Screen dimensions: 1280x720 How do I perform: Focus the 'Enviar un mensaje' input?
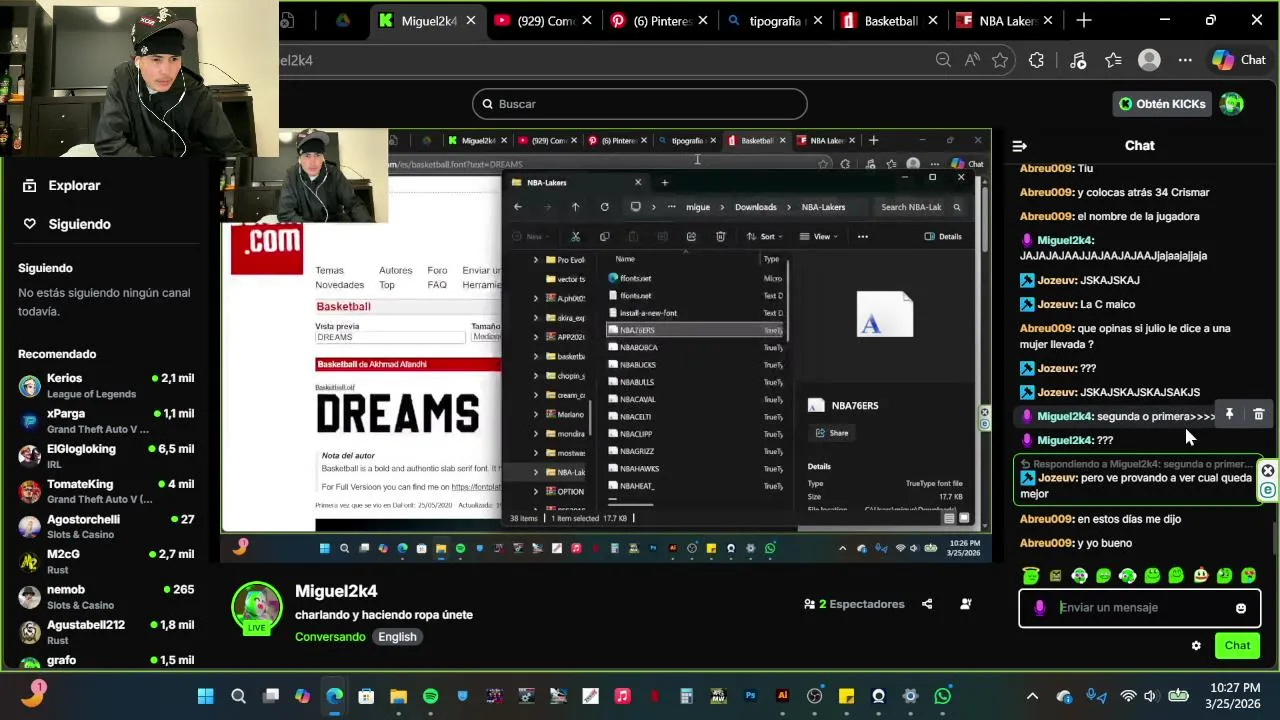(1140, 608)
